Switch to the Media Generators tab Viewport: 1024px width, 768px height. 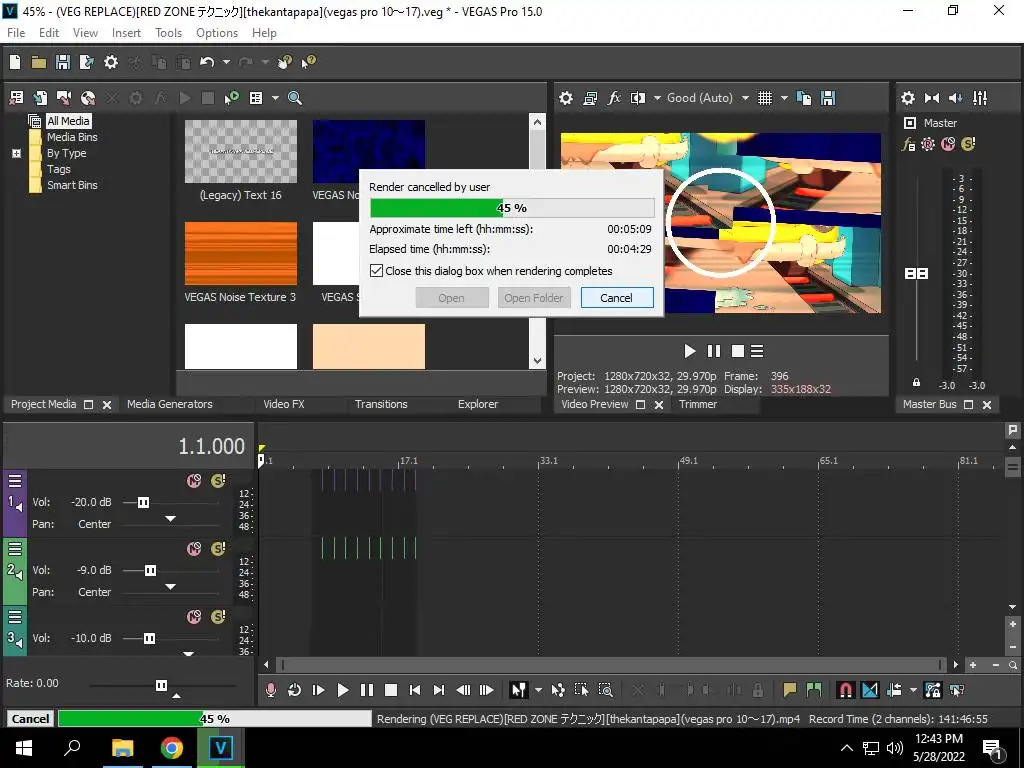(170, 404)
